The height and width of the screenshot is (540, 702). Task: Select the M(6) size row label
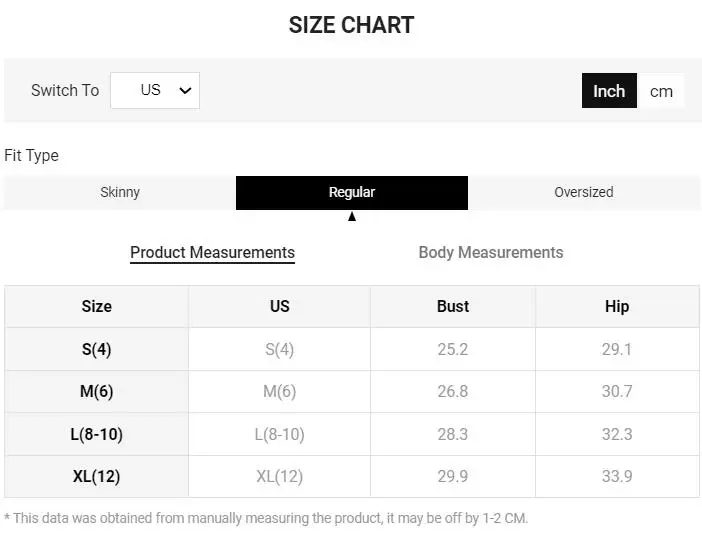point(97,391)
